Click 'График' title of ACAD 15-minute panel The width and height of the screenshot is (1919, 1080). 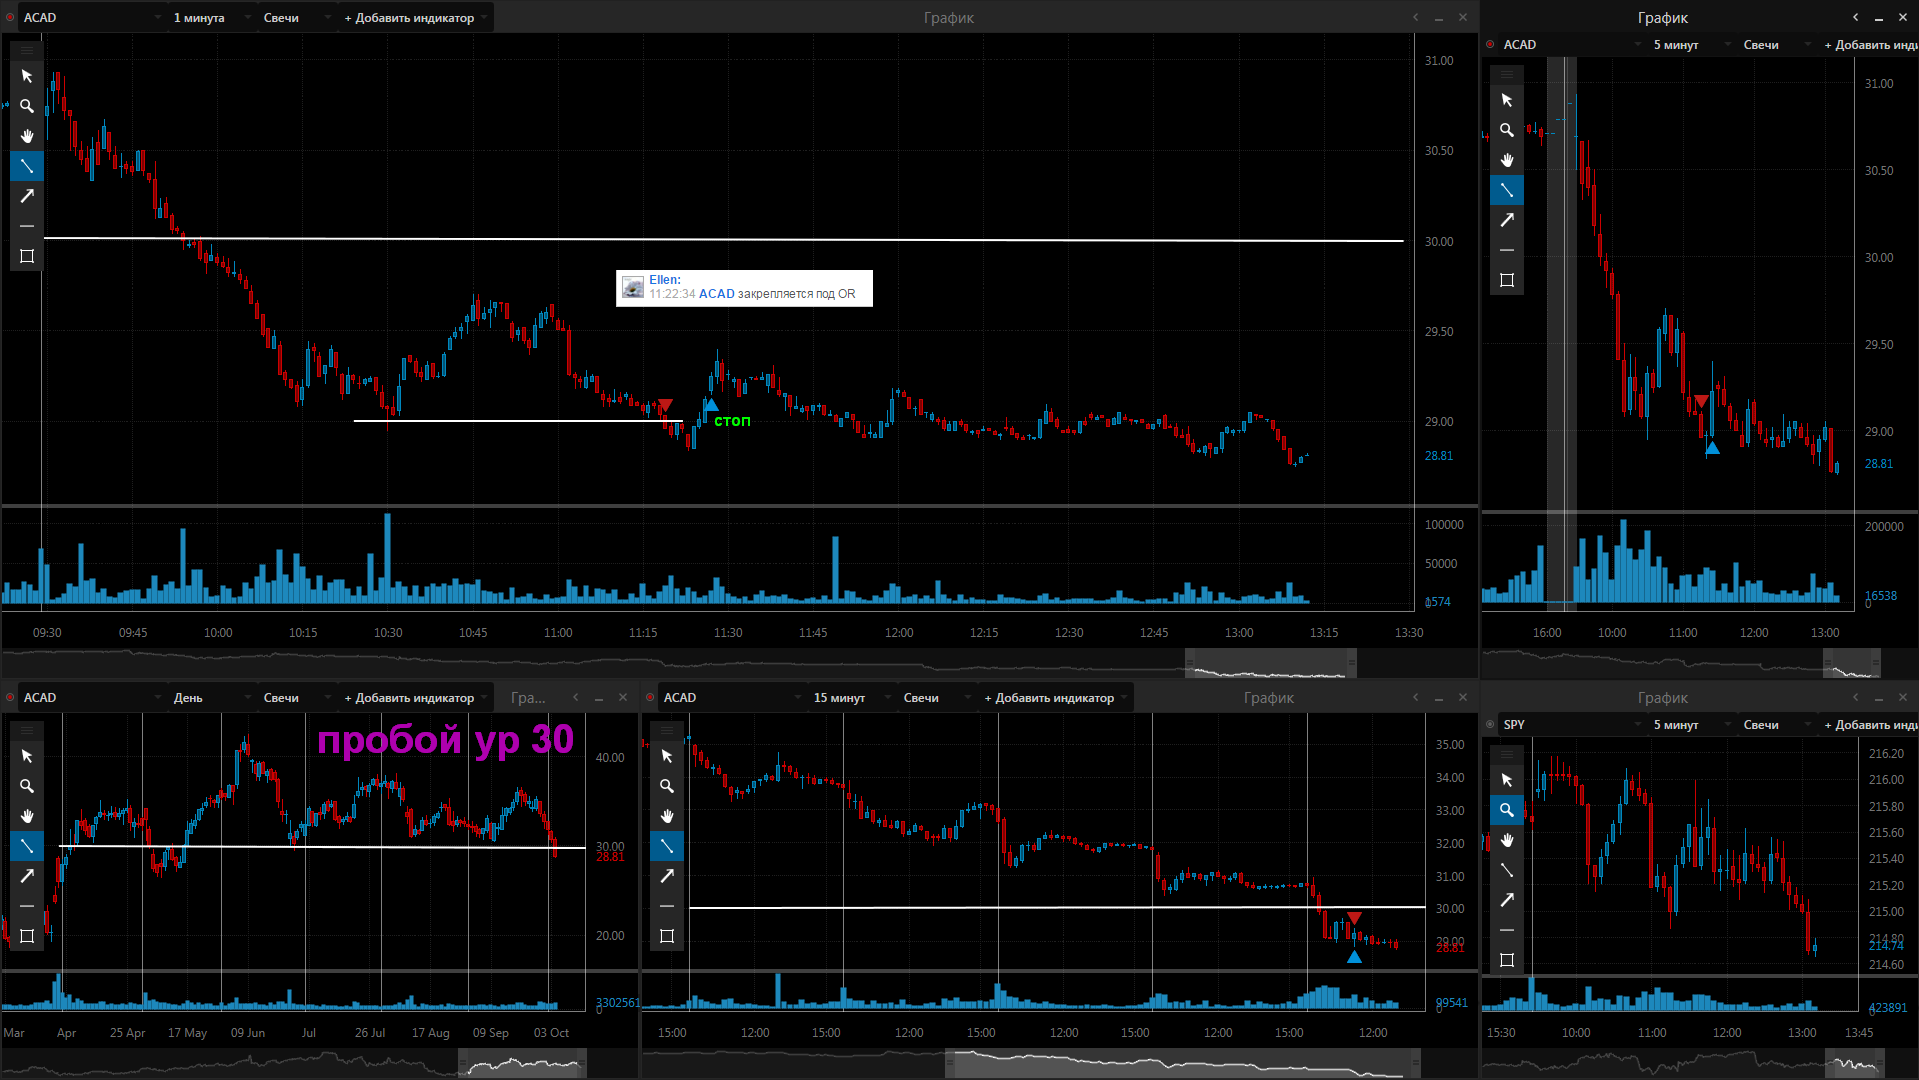pyautogui.click(x=1268, y=697)
